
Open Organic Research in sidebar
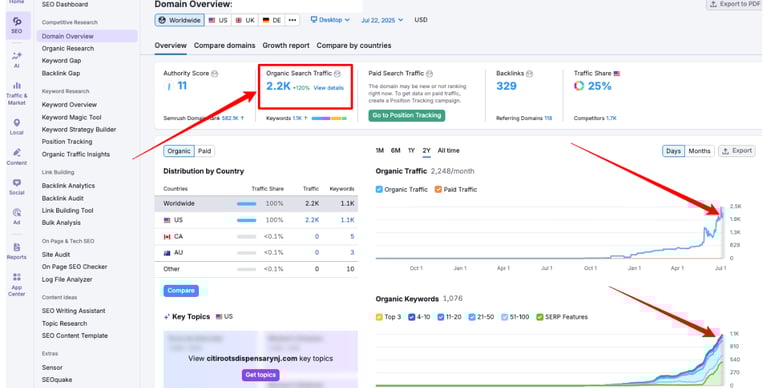point(68,48)
